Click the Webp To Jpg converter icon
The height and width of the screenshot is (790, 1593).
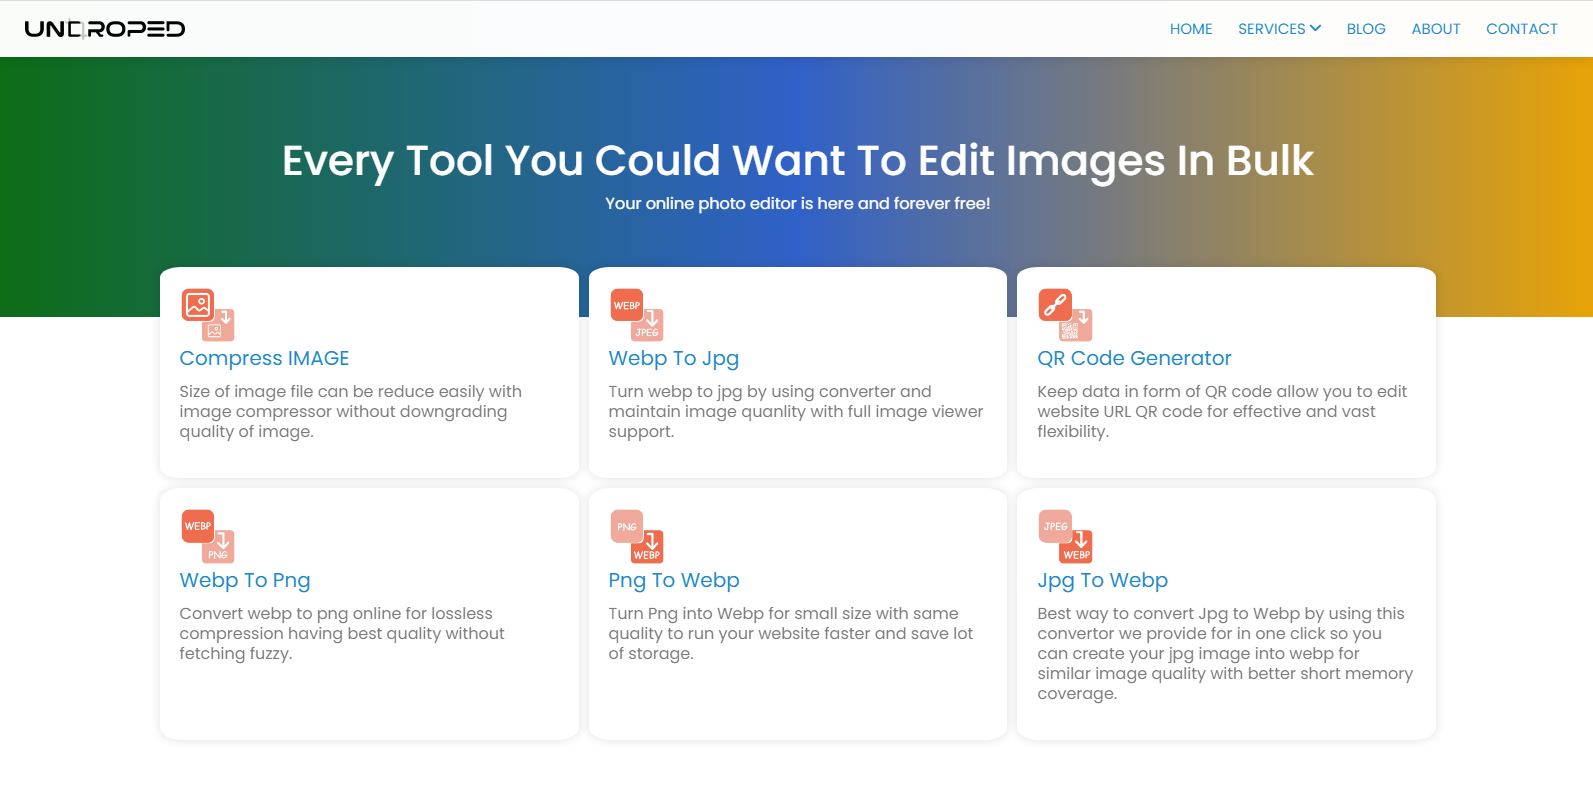point(636,315)
